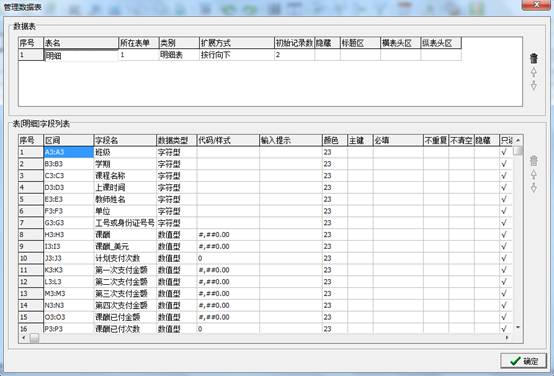This screenshot has width=554, height=376.
Task: Select the 工号或身份证号号 field name
Action: click(x=125, y=223)
